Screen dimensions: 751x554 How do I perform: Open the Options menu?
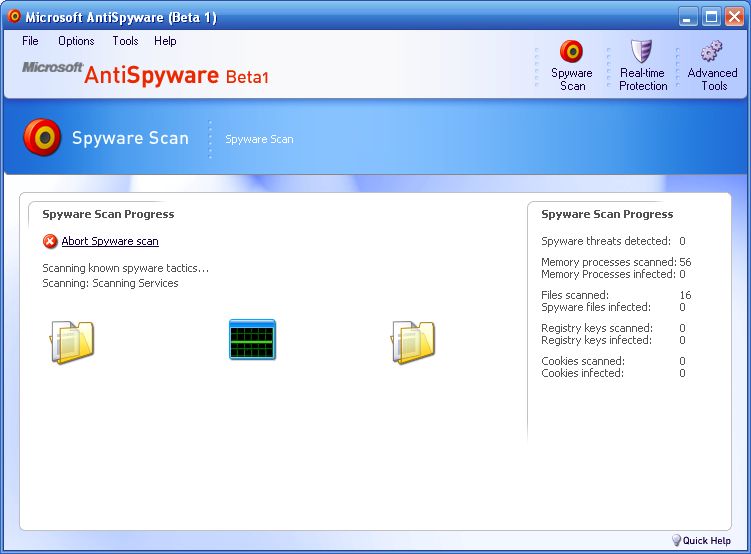point(76,41)
